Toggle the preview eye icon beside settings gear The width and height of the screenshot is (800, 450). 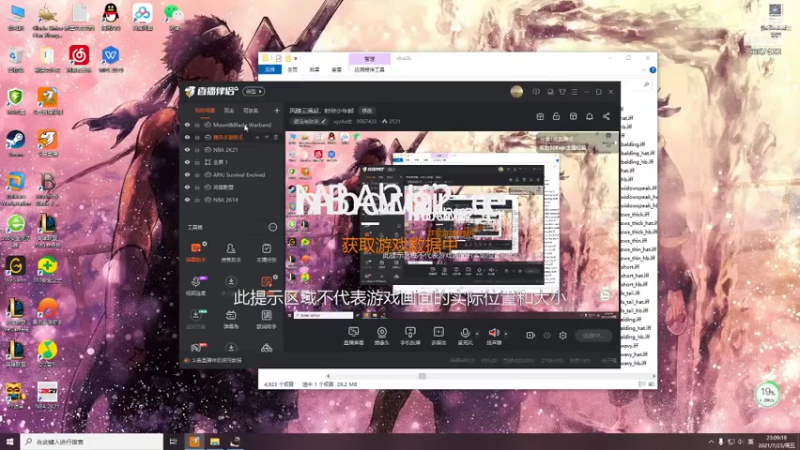click(x=547, y=335)
